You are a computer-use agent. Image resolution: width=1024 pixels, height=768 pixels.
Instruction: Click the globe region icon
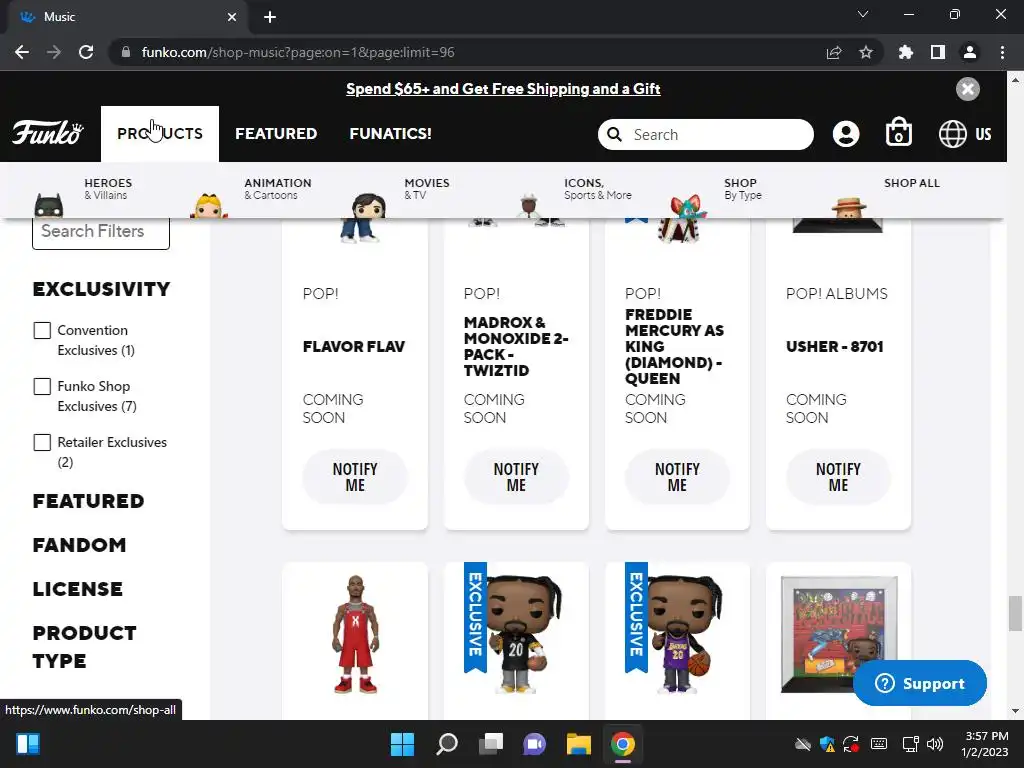coord(952,134)
